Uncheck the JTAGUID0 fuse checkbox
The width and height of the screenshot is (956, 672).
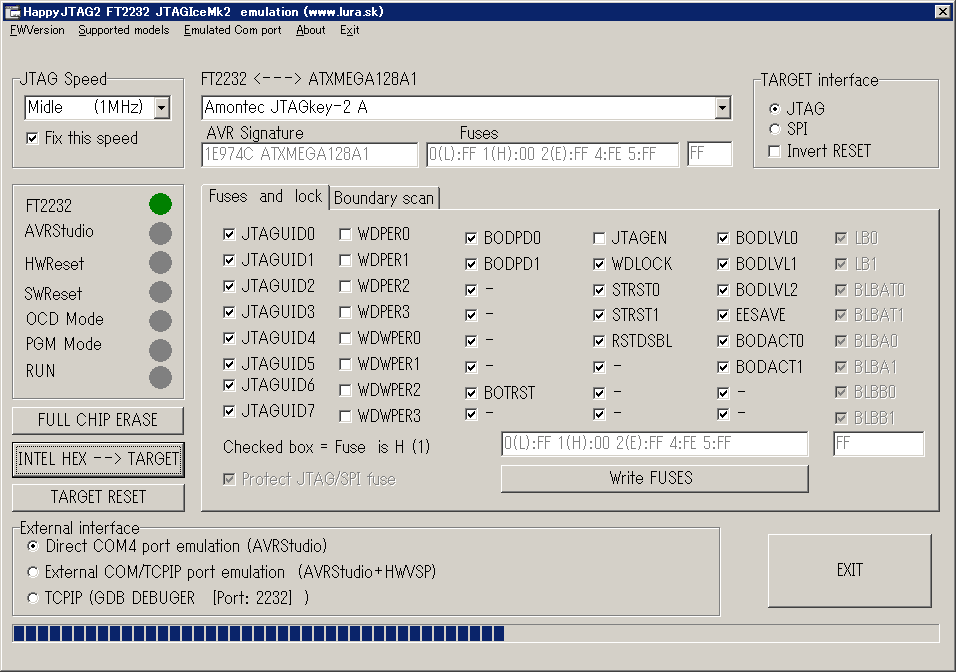(229, 234)
